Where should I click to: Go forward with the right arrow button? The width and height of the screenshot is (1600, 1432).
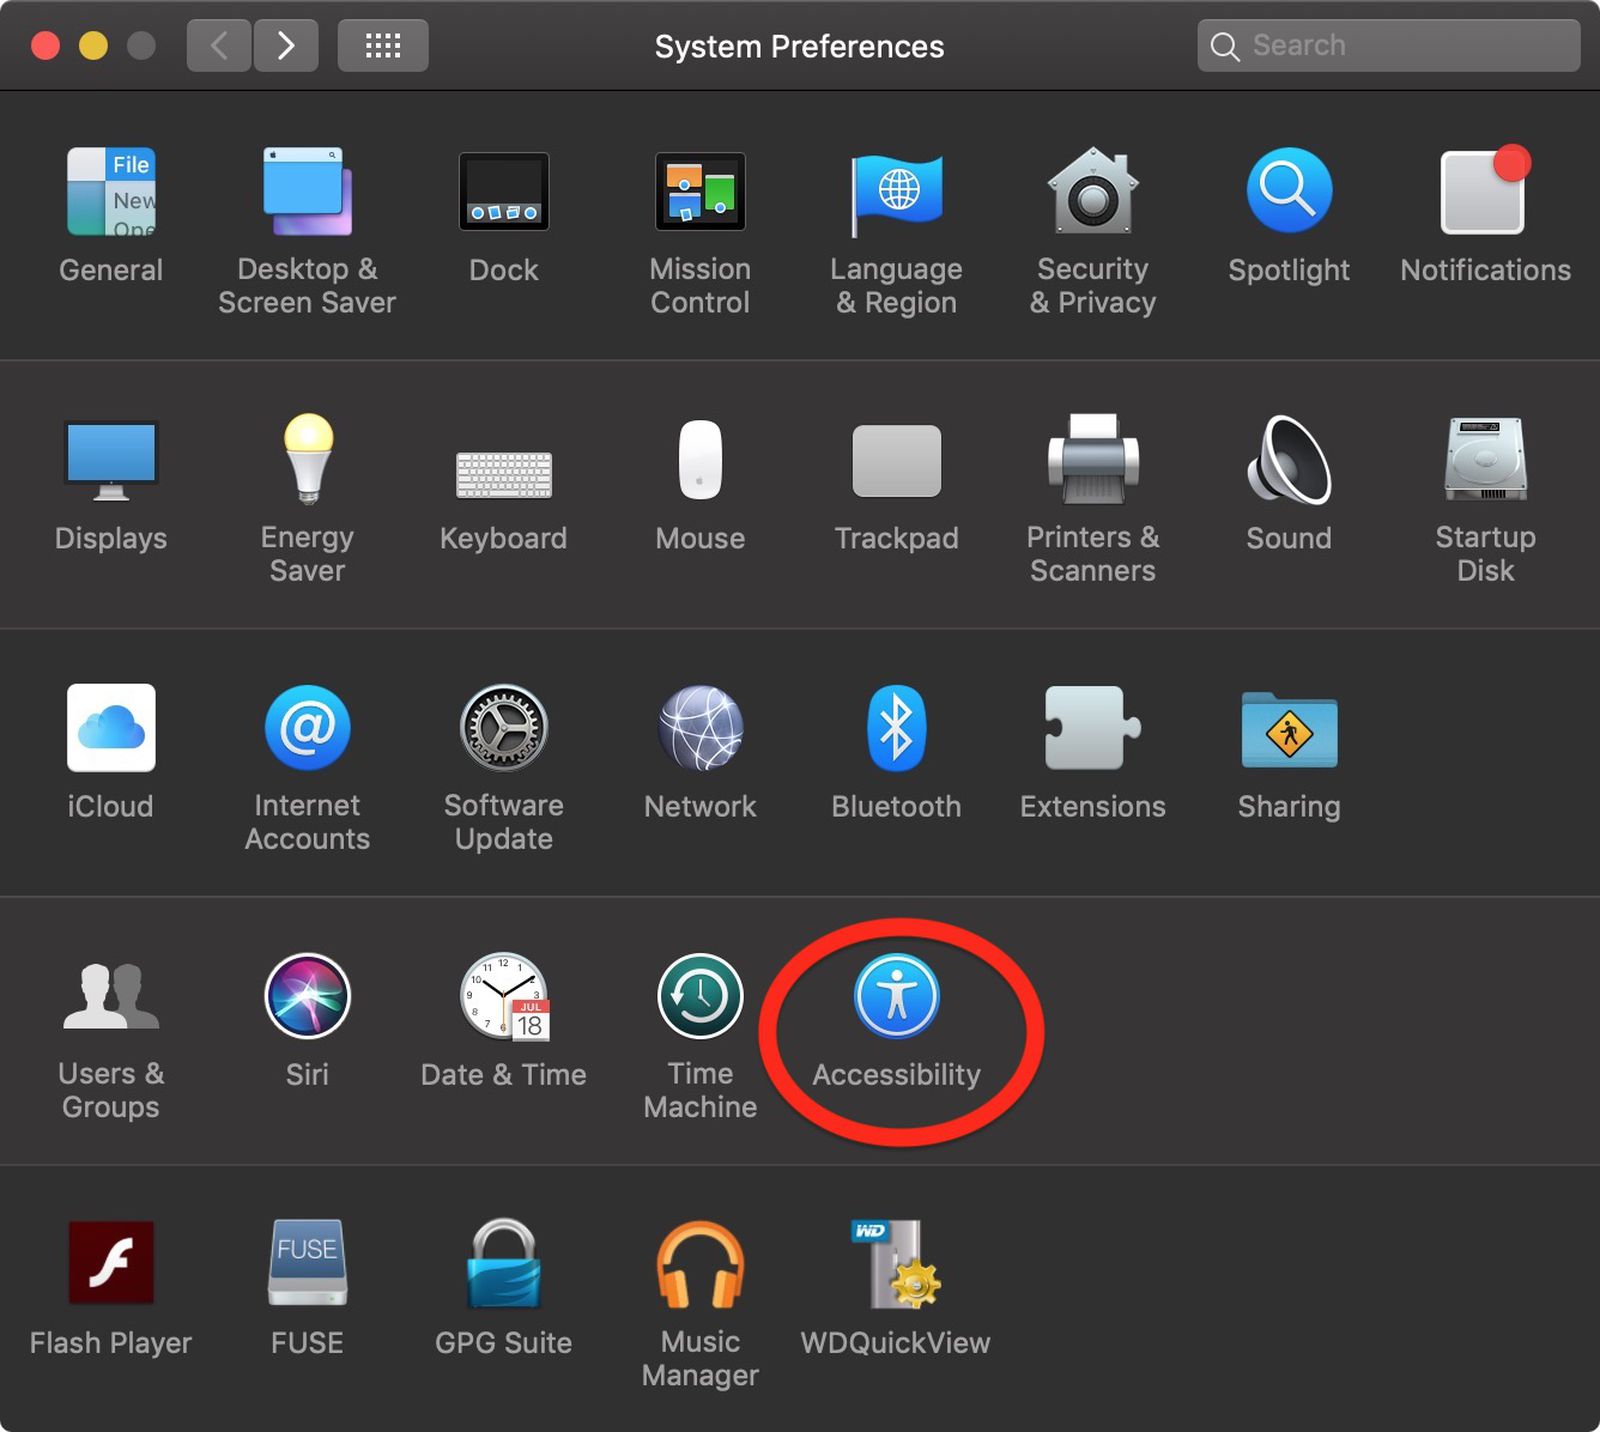[286, 45]
